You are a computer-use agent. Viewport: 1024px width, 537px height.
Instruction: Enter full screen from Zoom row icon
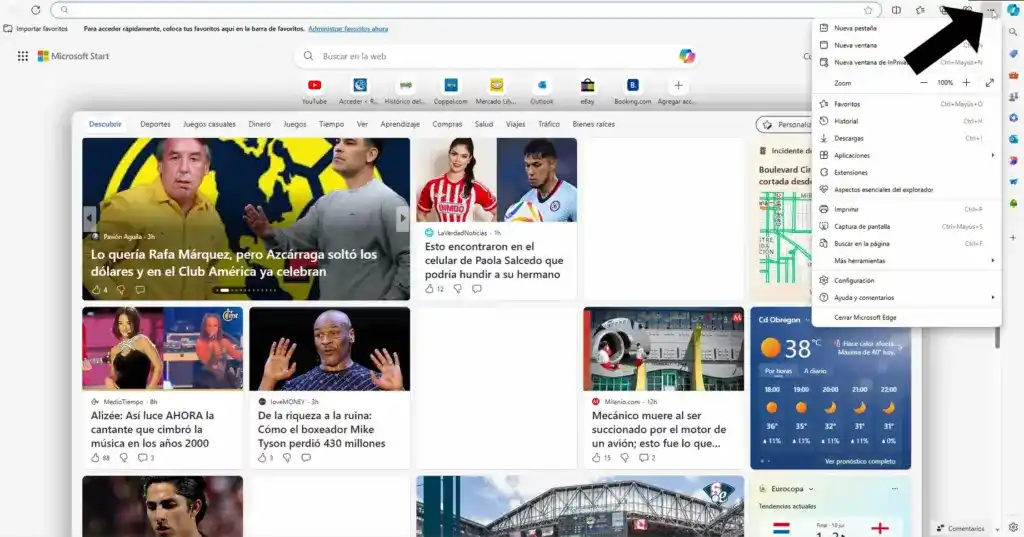point(989,83)
